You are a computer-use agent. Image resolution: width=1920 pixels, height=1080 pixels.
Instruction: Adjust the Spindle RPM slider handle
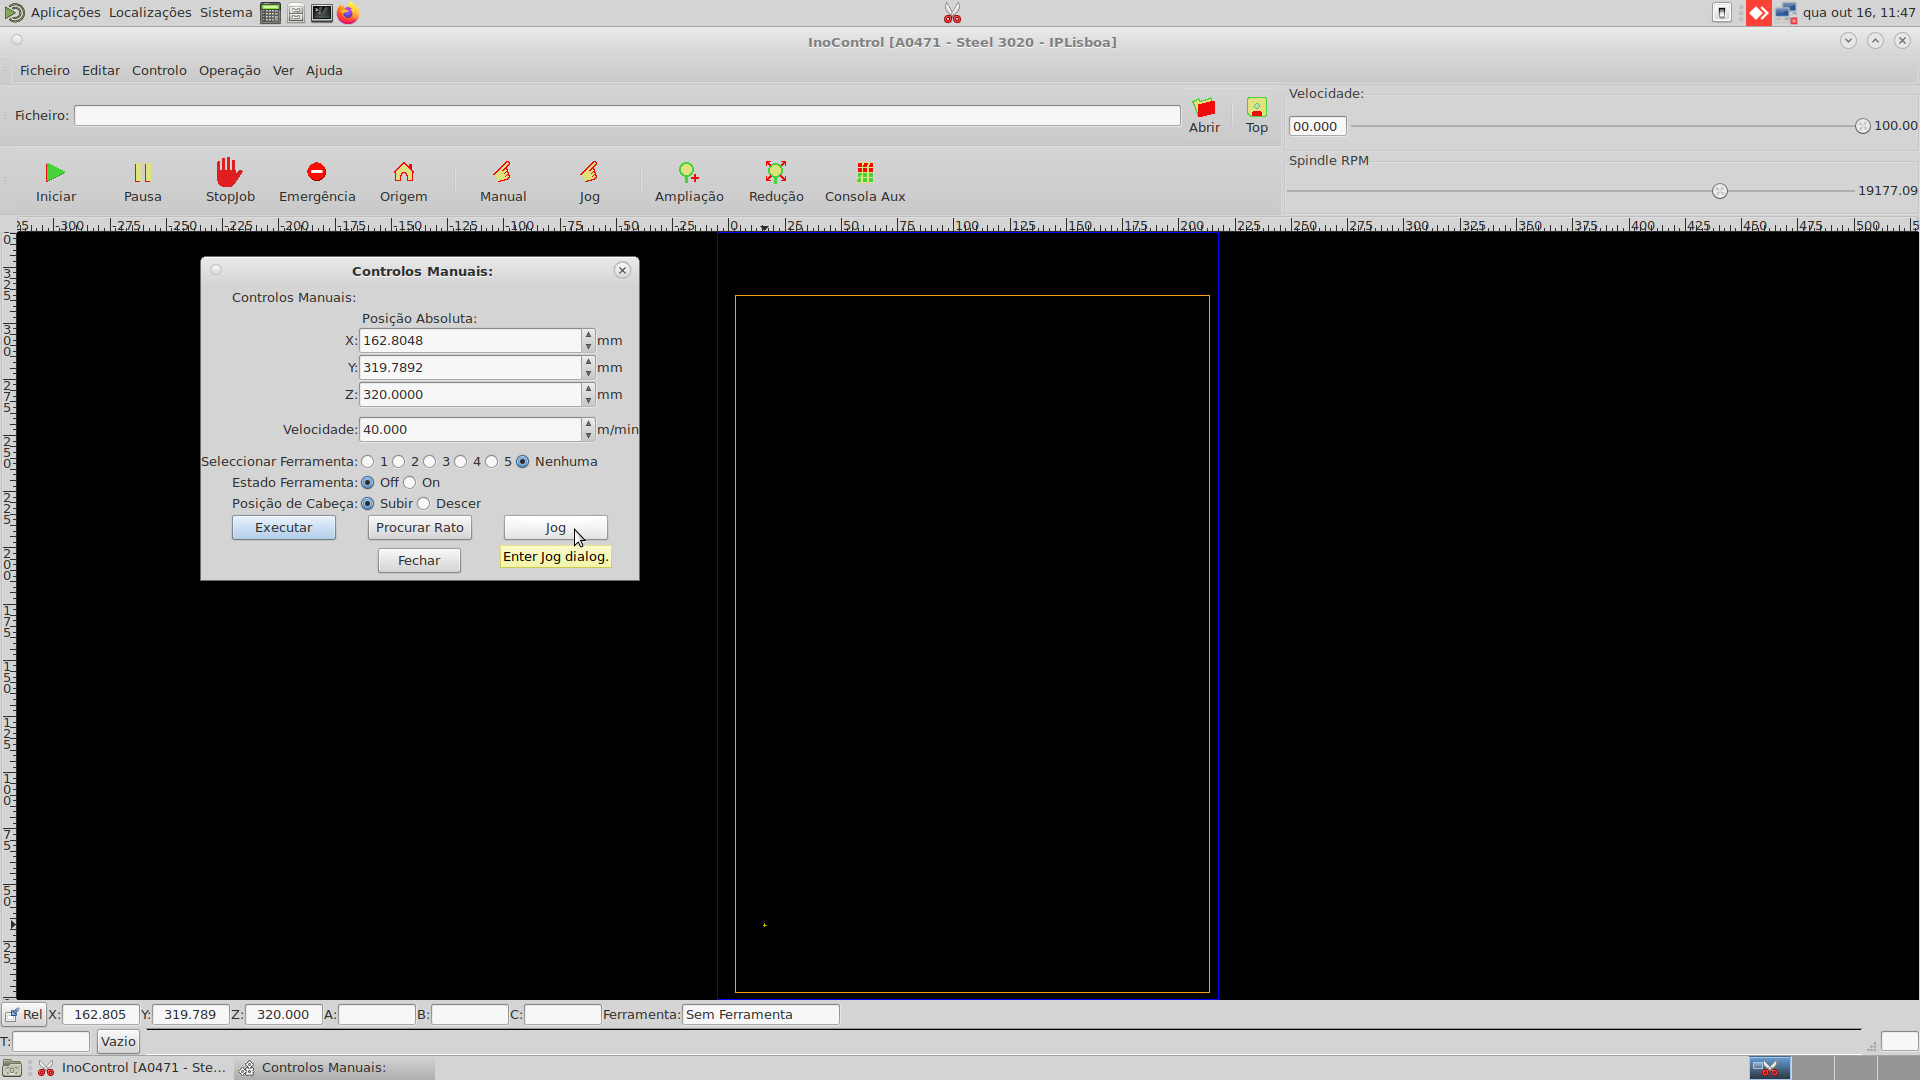pyautogui.click(x=1719, y=191)
